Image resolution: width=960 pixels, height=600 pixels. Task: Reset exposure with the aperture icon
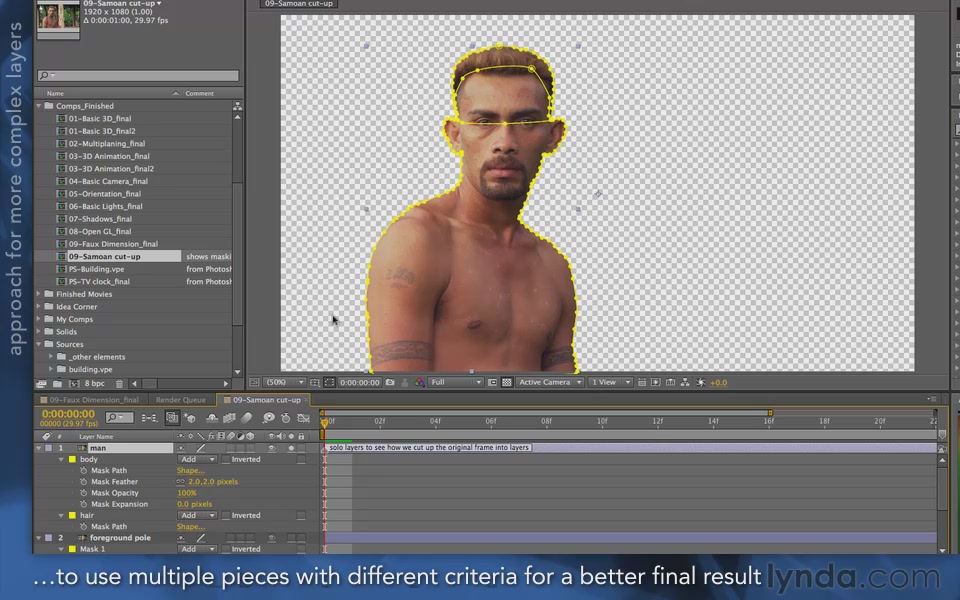click(701, 383)
